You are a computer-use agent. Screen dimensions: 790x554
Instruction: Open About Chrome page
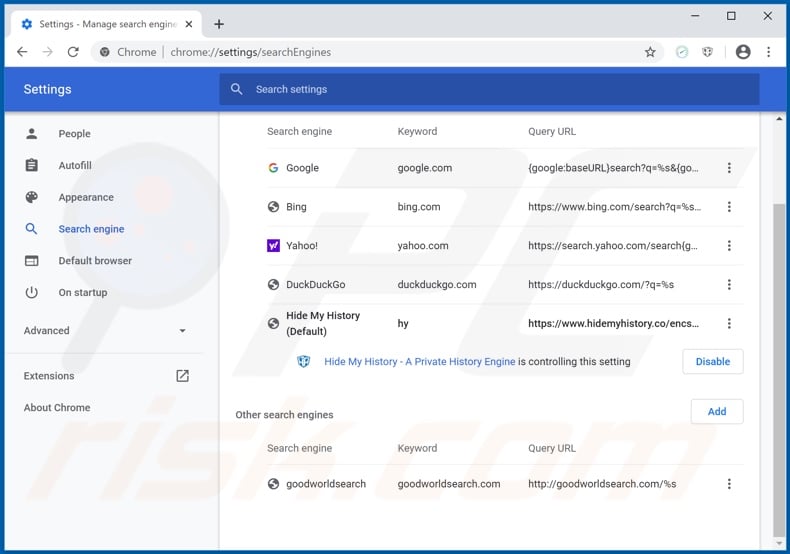[x=57, y=407]
